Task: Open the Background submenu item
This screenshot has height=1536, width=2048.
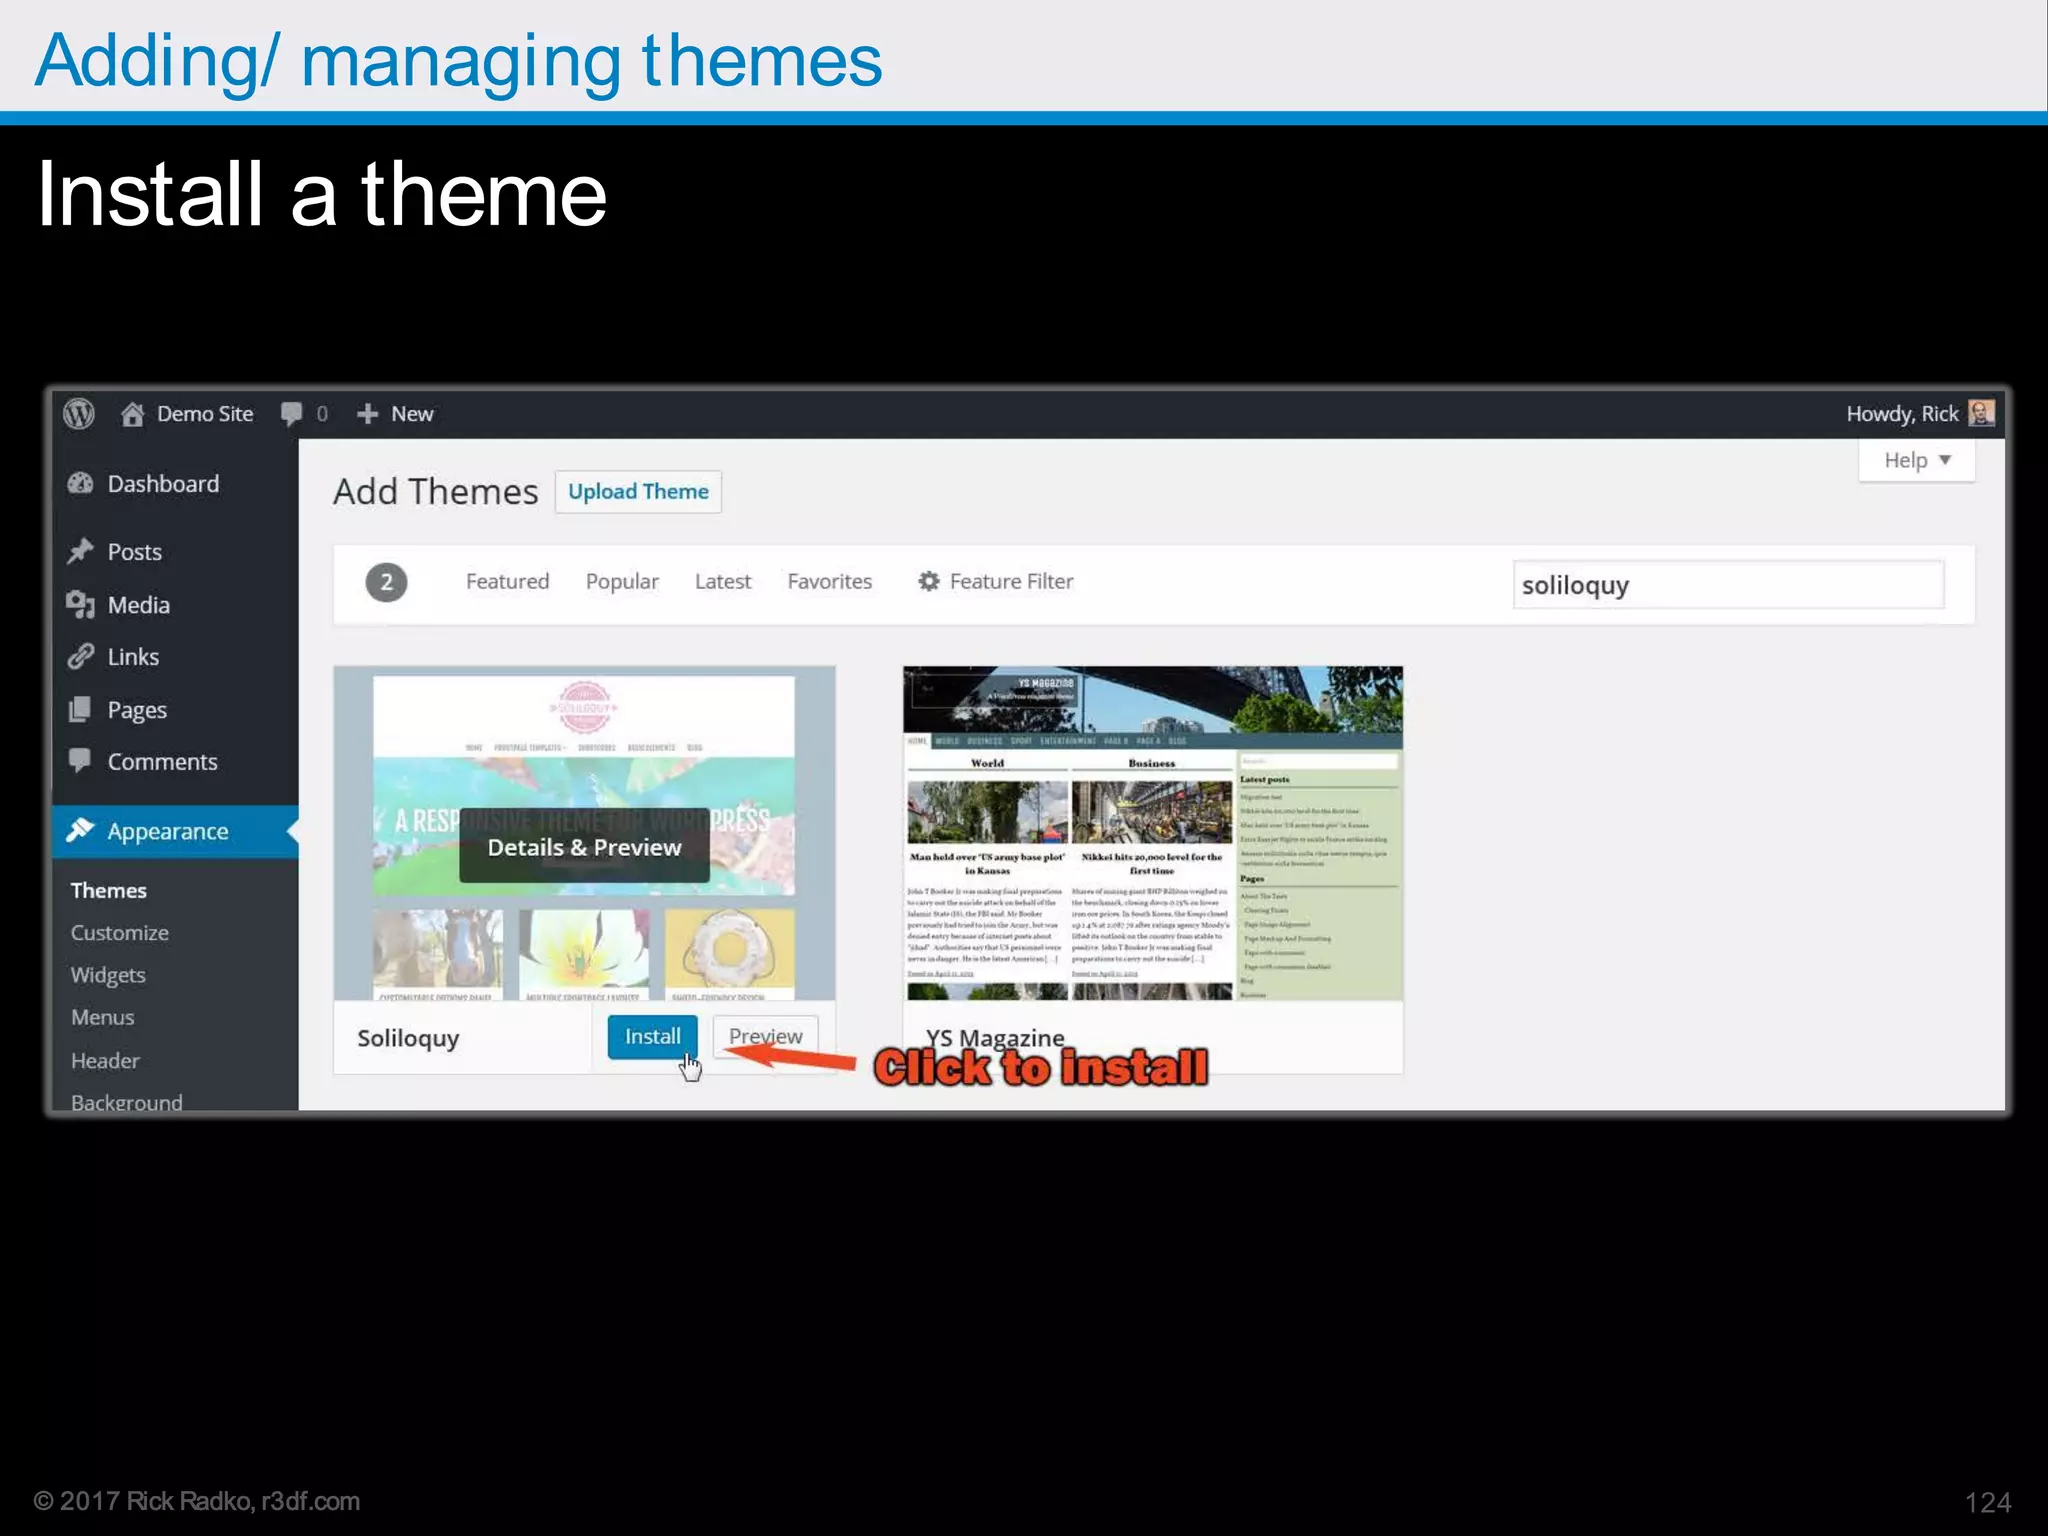Action: click(127, 1101)
